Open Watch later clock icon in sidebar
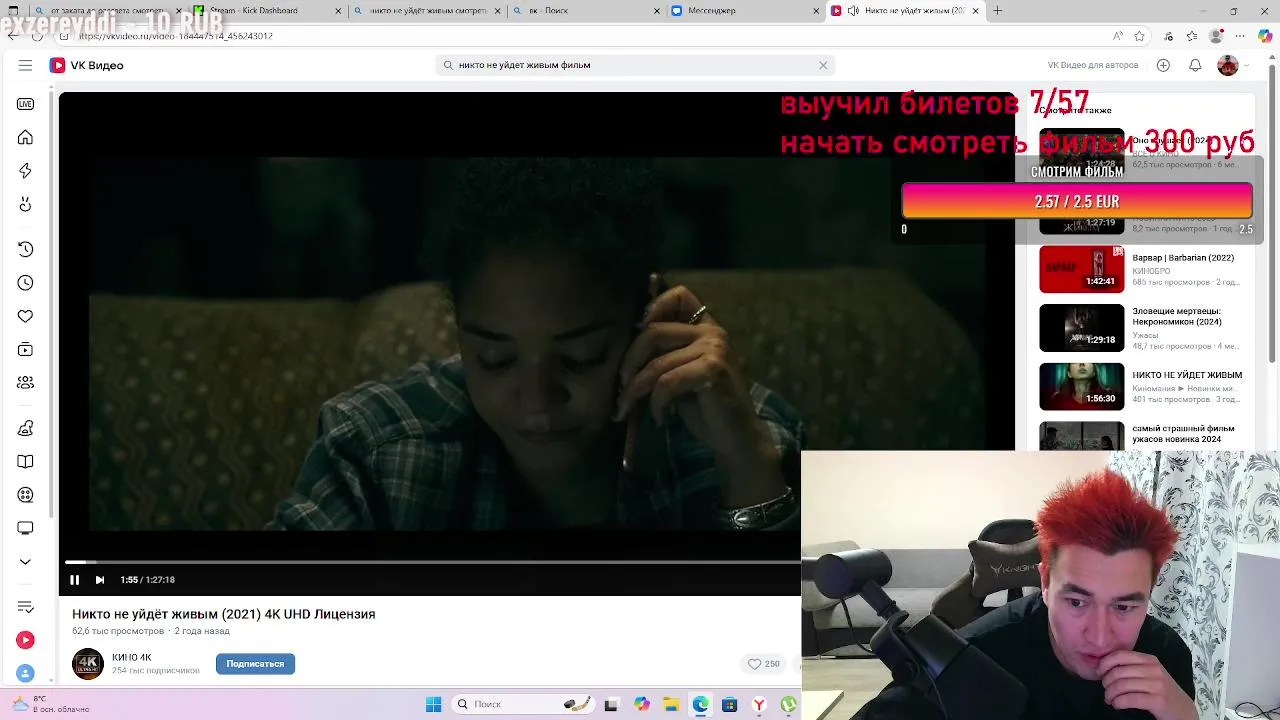 [x=25, y=283]
